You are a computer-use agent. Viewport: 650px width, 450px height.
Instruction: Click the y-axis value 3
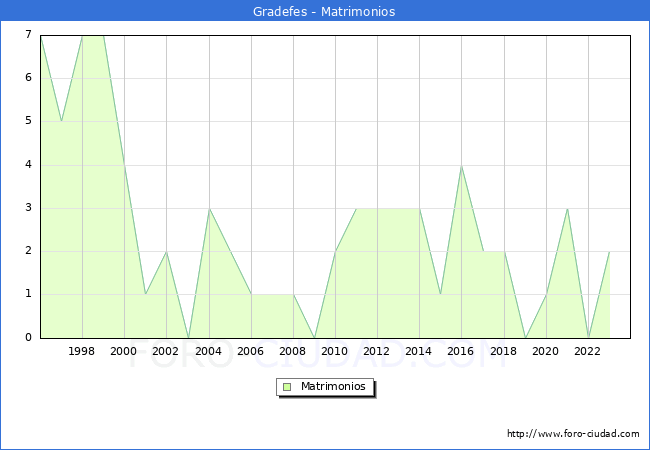pos(28,208)
